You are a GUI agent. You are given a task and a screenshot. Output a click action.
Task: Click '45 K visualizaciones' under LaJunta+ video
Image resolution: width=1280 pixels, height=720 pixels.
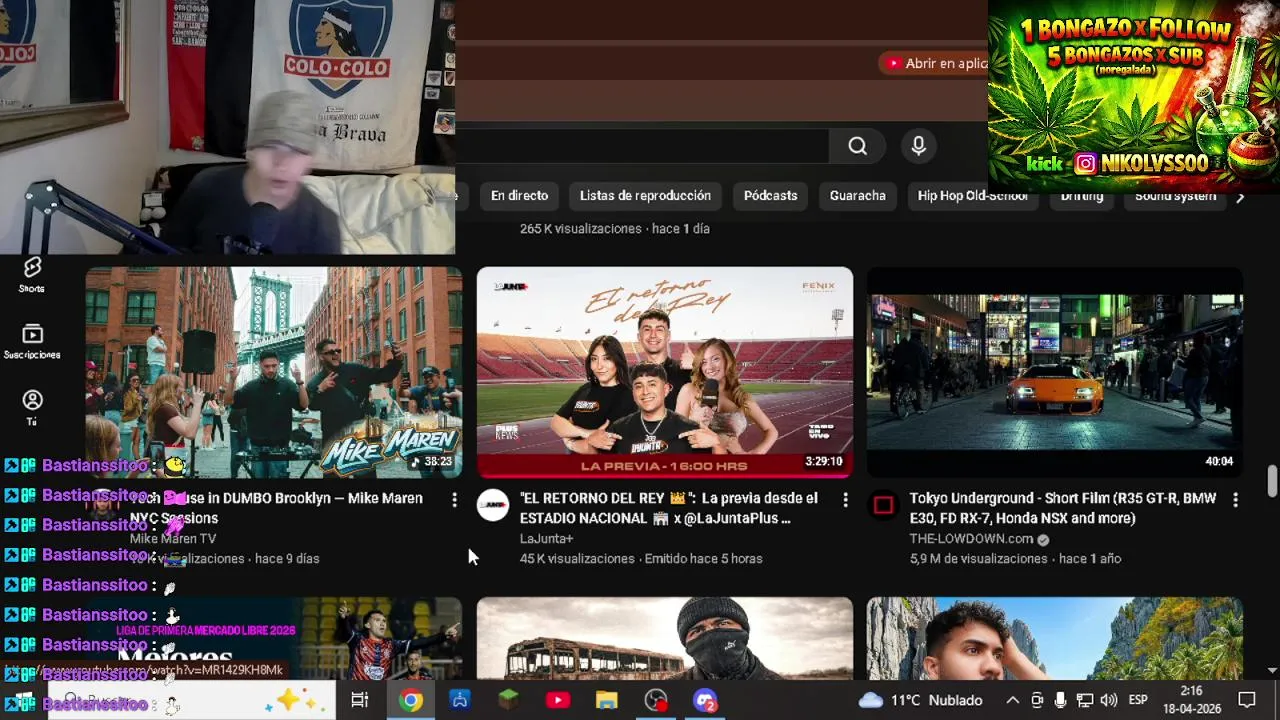click(x=577, y=559)
